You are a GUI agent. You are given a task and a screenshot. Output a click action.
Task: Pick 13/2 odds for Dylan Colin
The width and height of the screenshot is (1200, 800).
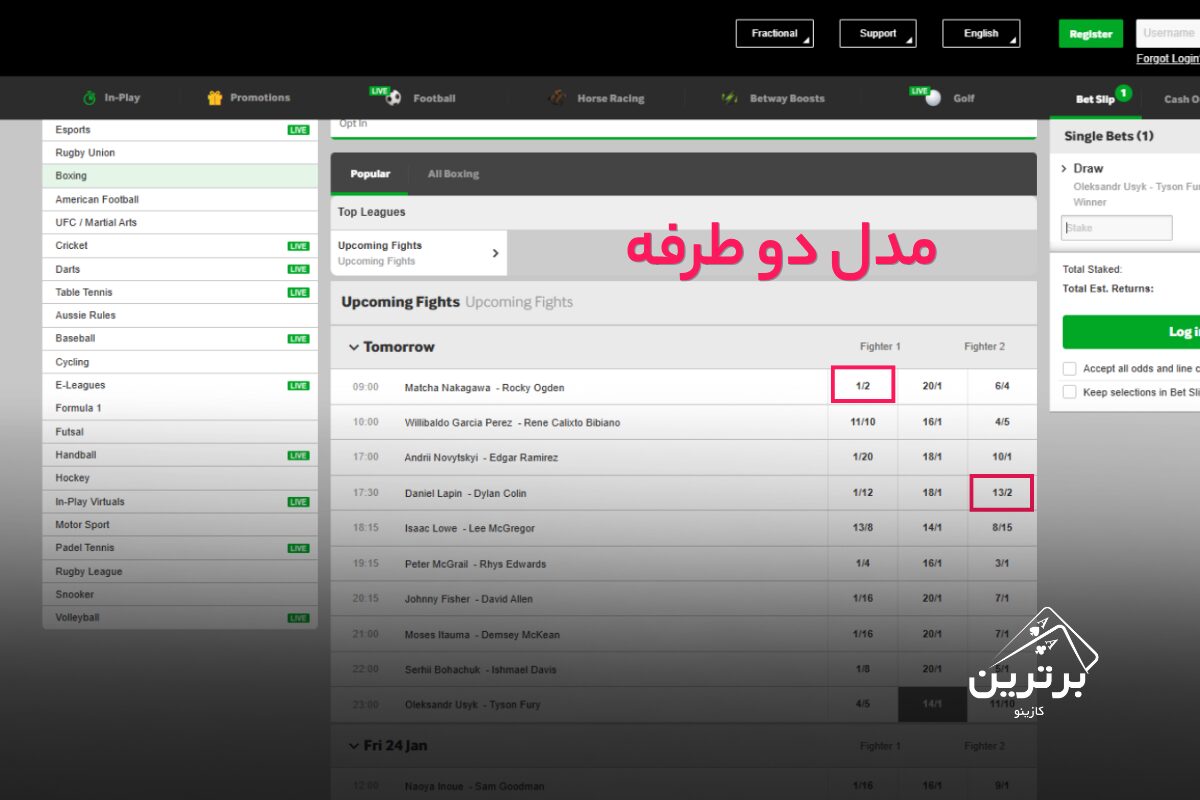(1002, 493)
